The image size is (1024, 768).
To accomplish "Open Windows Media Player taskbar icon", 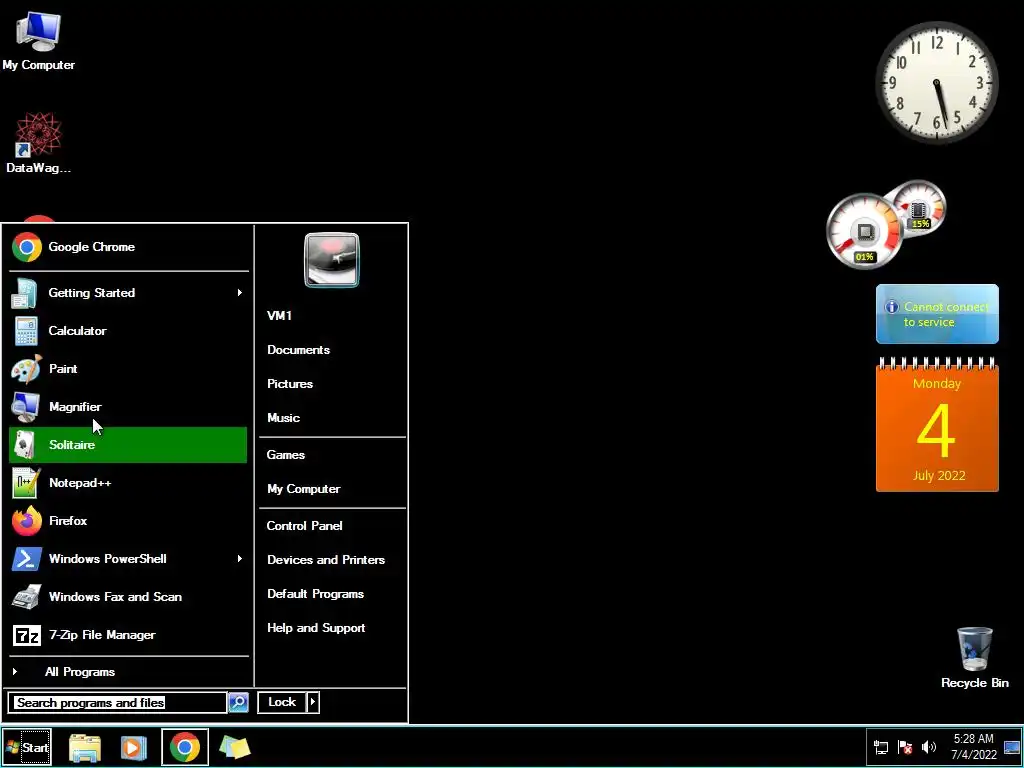I will click(x=134, y=747).
